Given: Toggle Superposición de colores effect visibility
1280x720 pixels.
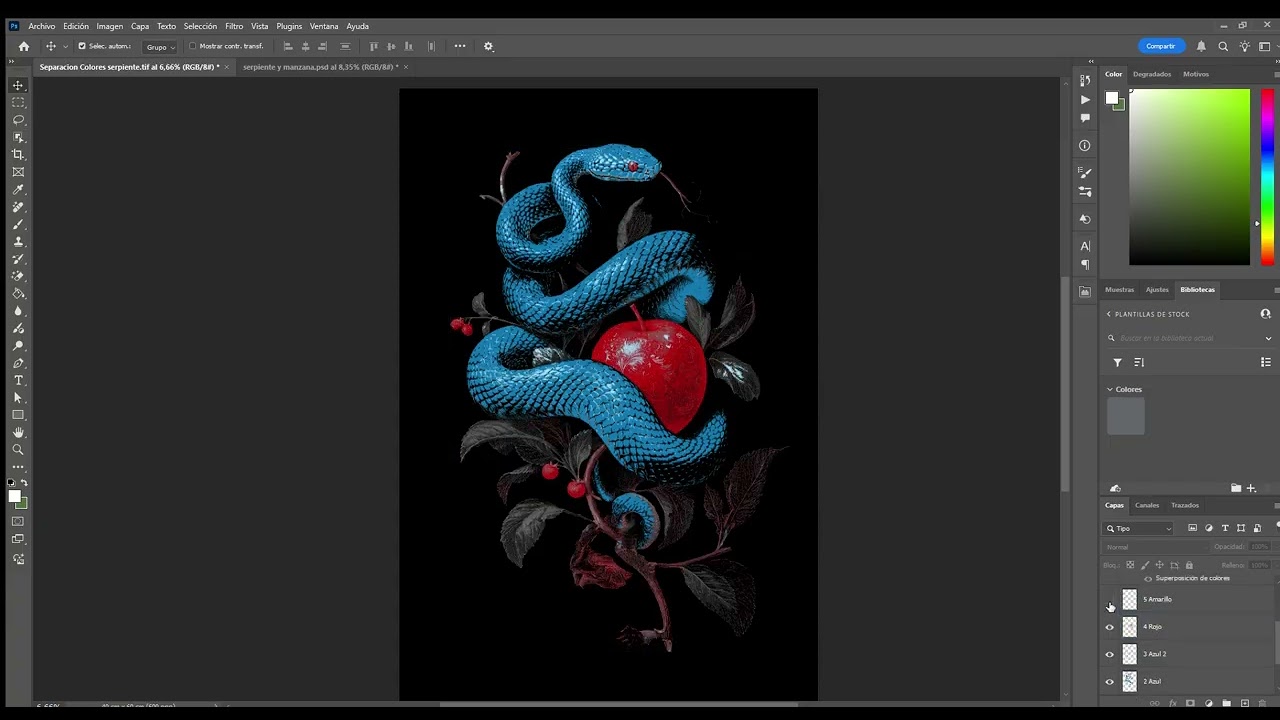Looking at the screenshot, I should 1148,579.
